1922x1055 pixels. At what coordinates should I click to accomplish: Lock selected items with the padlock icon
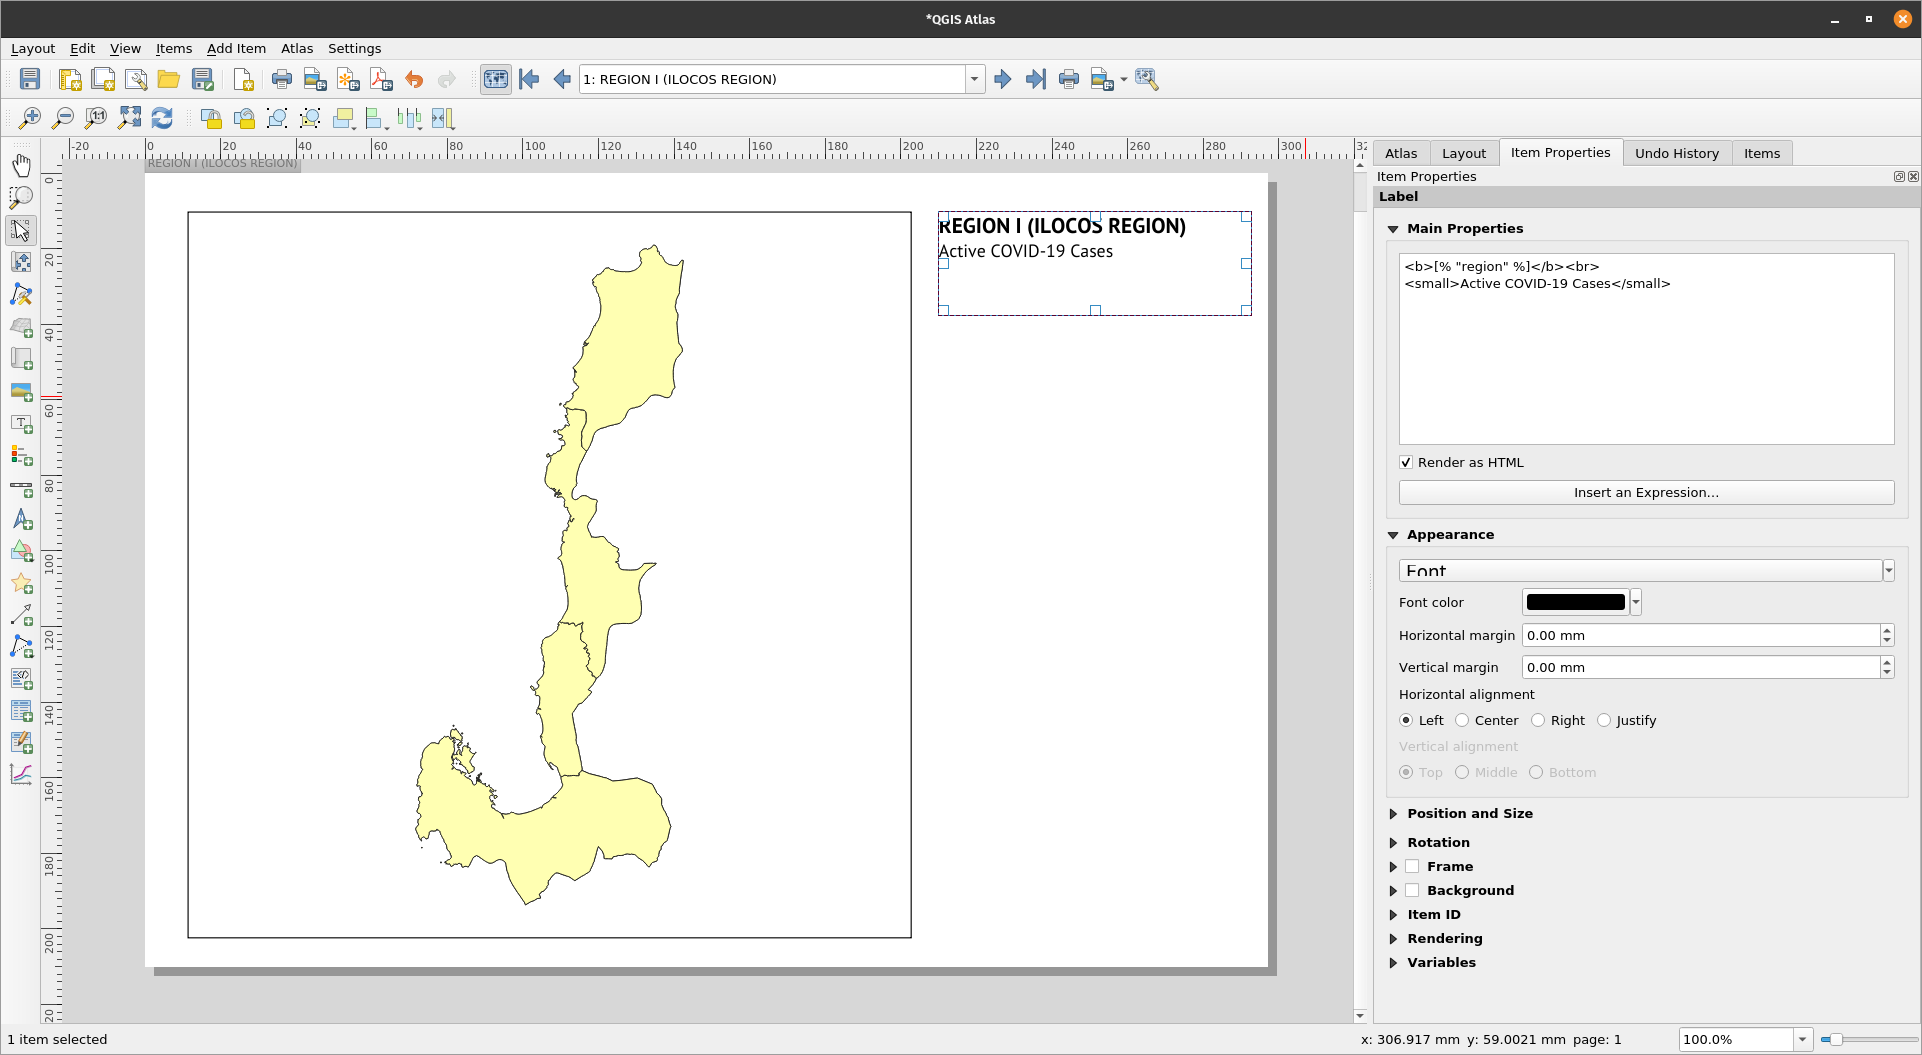[211, 118]
